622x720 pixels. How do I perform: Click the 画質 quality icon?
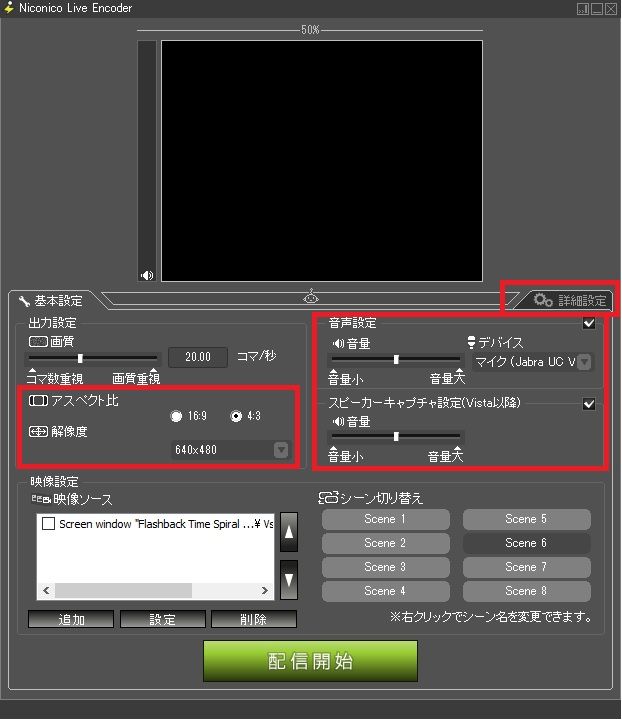pos(38,342)
